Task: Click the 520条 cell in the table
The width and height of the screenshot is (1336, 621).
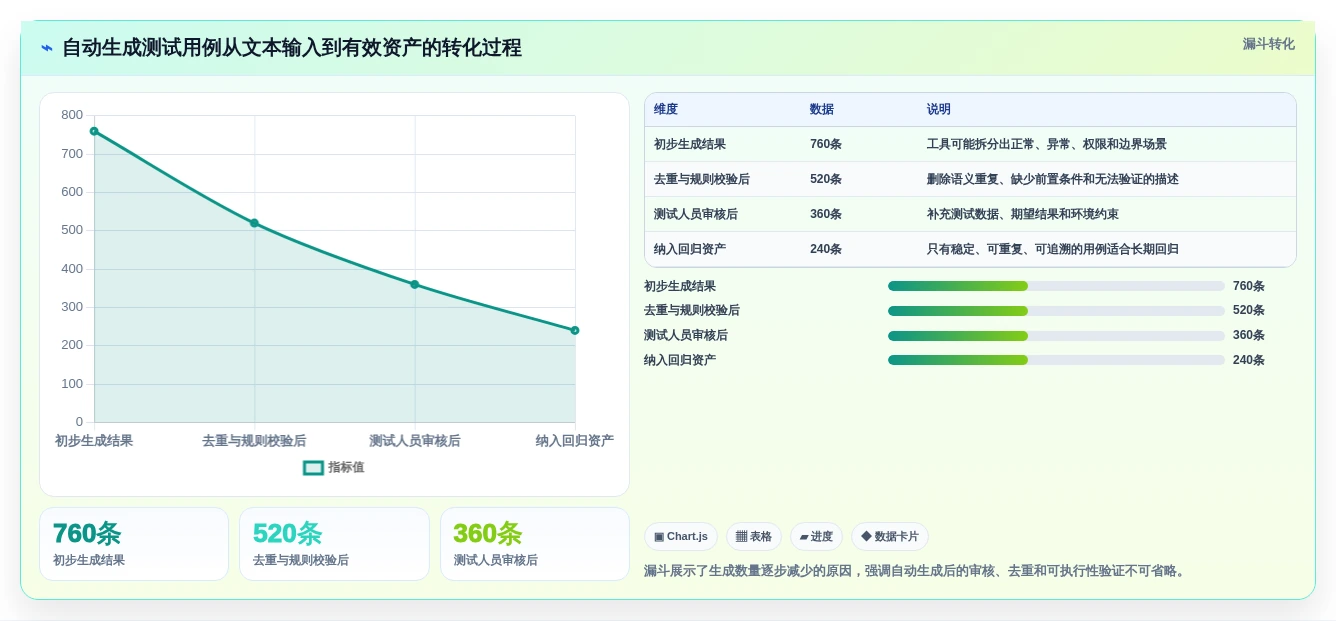Action: point(826,179)
